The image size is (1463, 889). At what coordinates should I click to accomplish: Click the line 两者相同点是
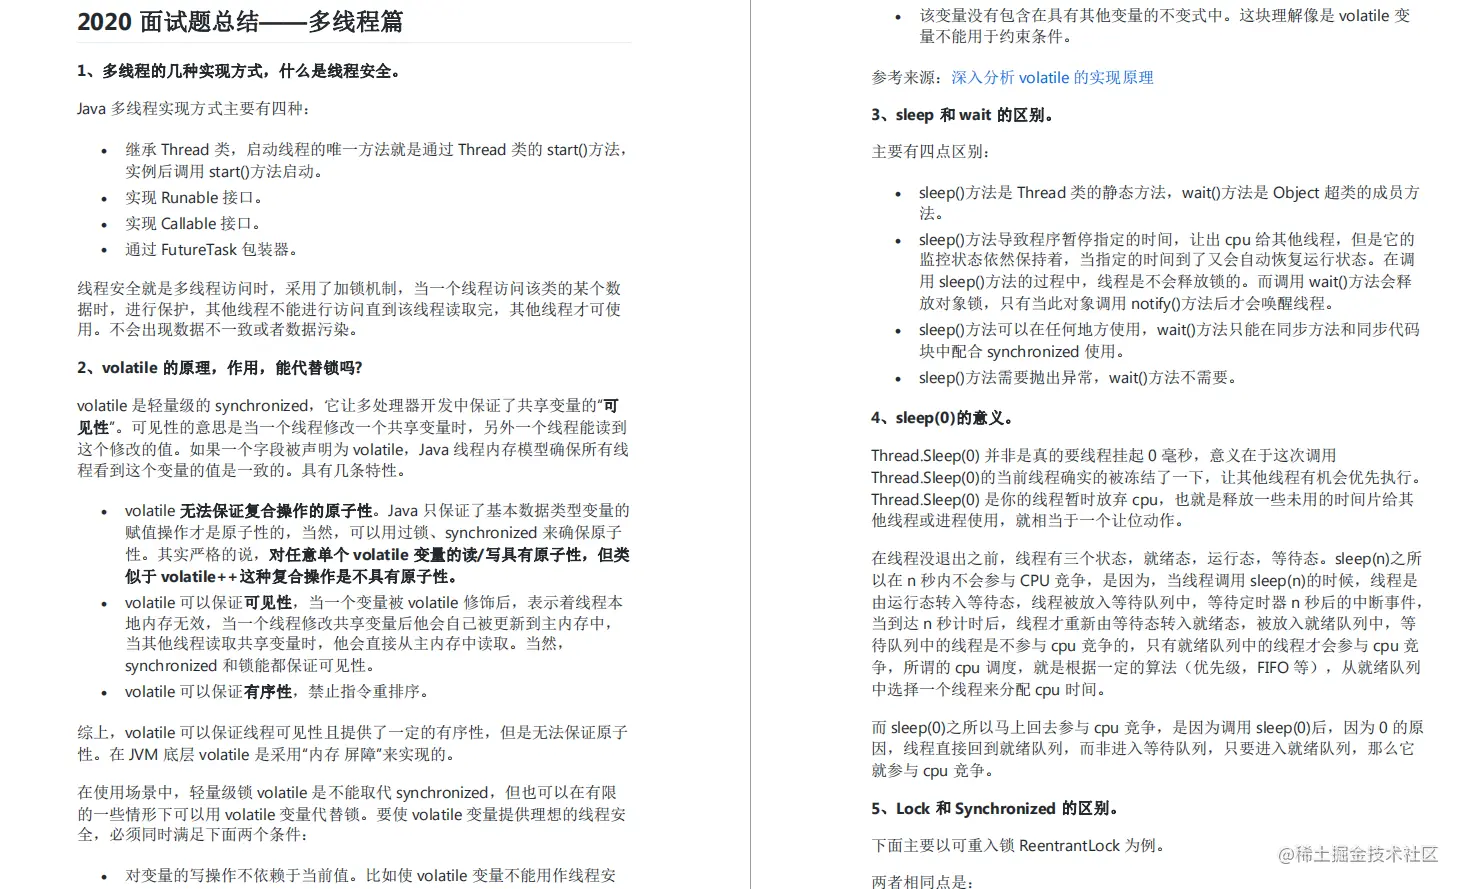click(x=921, y=881)
